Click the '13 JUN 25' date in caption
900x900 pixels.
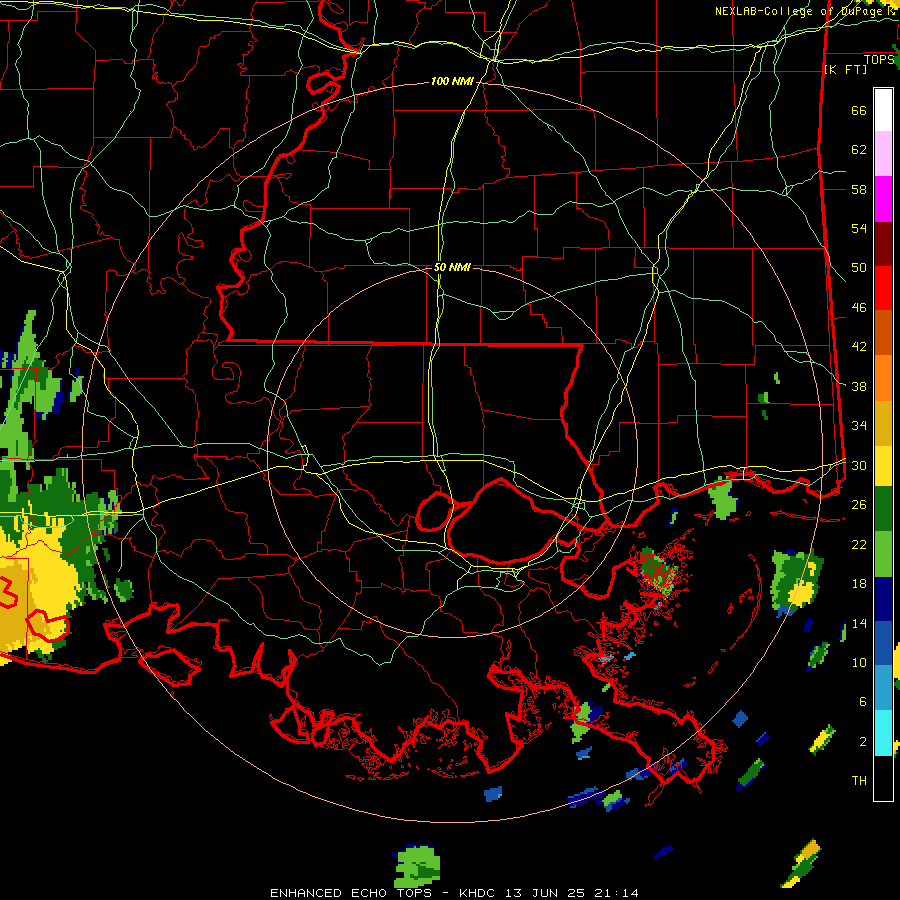[544, 893]
